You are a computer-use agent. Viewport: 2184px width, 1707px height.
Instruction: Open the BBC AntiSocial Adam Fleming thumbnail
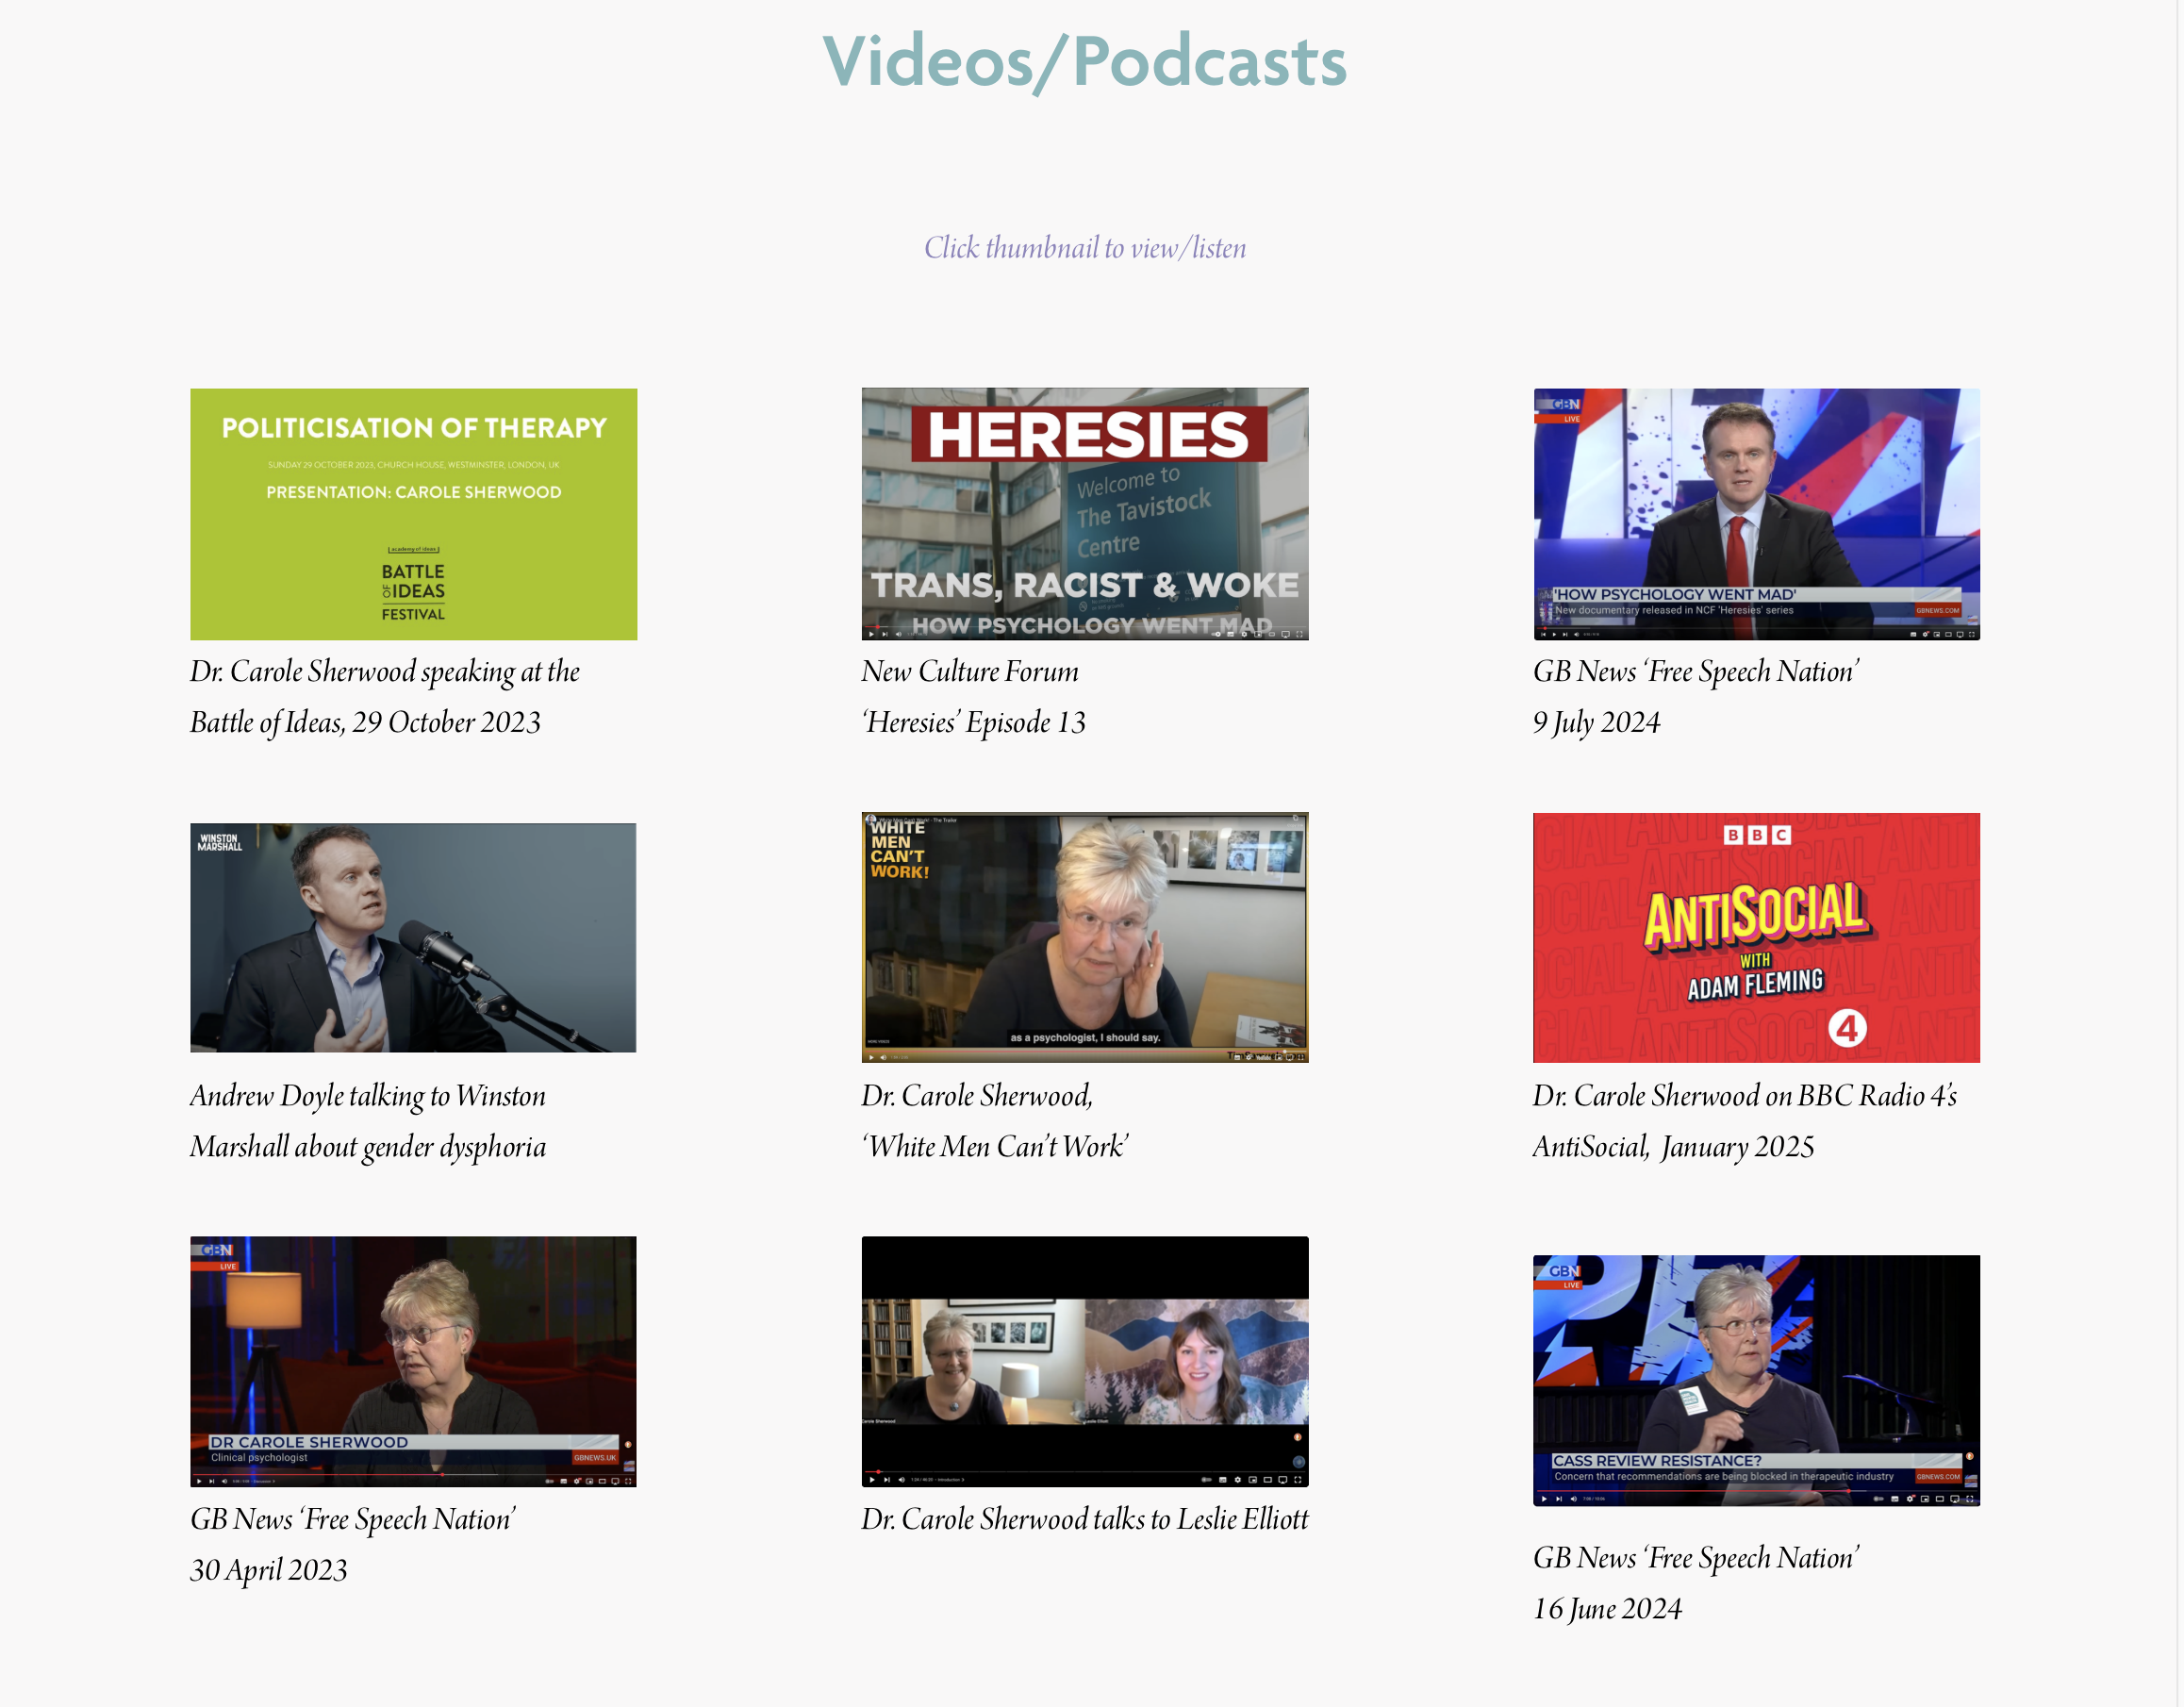pyautogui.click(x=1755, y=937)
